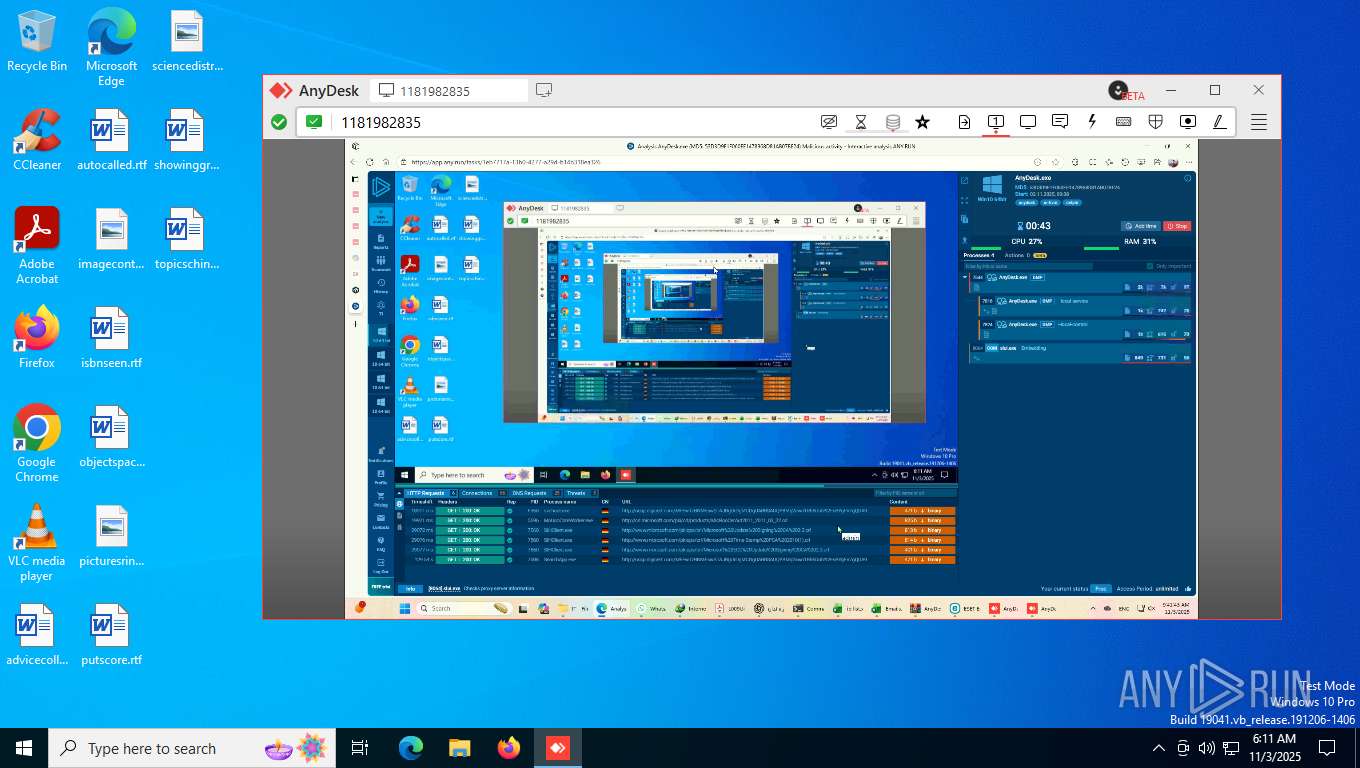This screenshot has width=1360, height=768.
Task: Open Microsoft Edge desktop shortcut
Action: [x=111, y=48]
